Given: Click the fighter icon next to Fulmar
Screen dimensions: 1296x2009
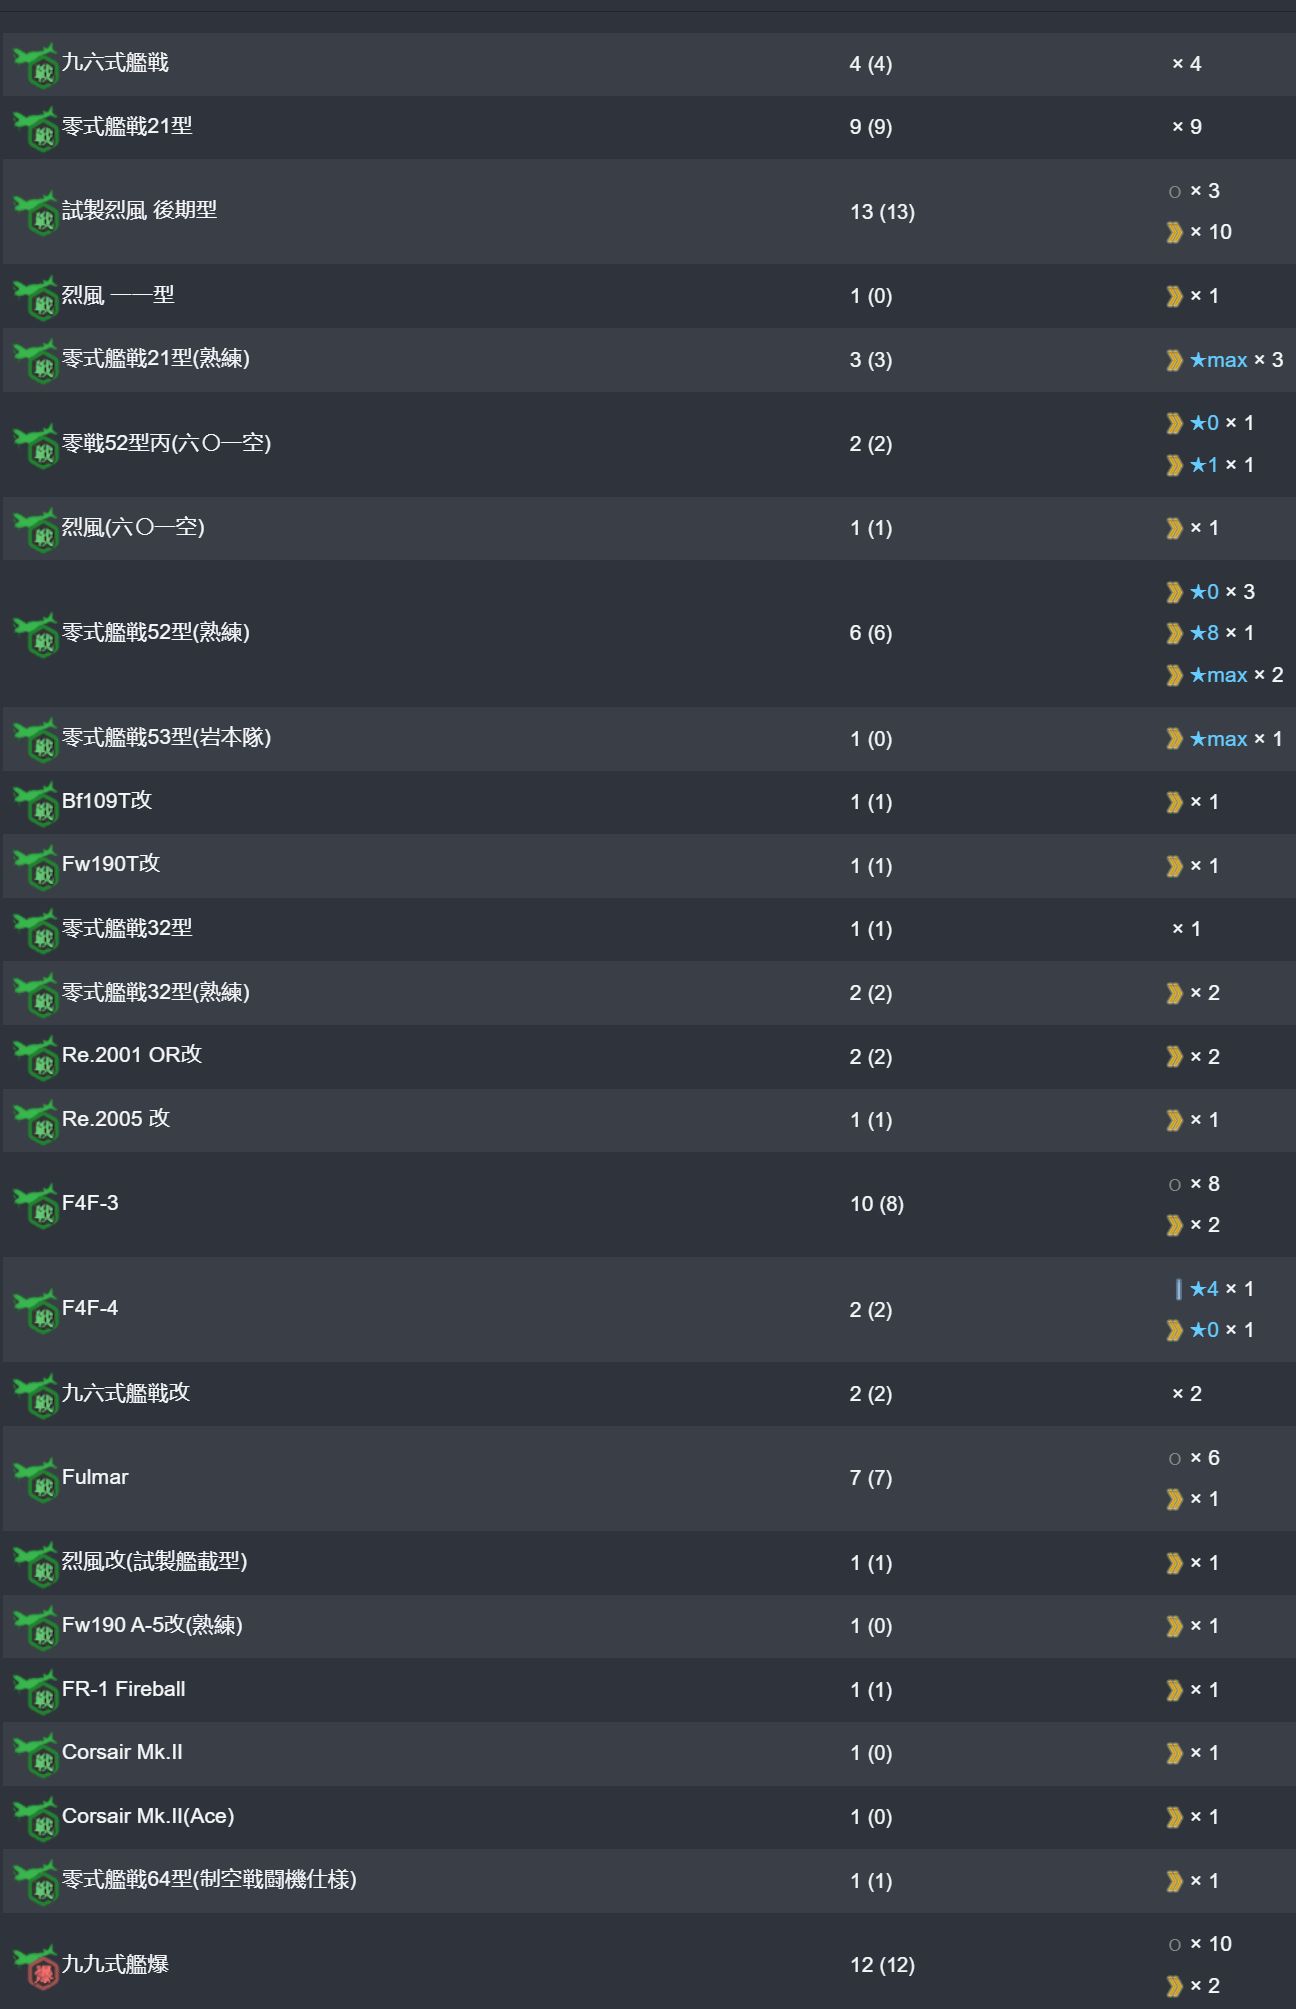Looking at the screenshot, I should point(36,1479).
